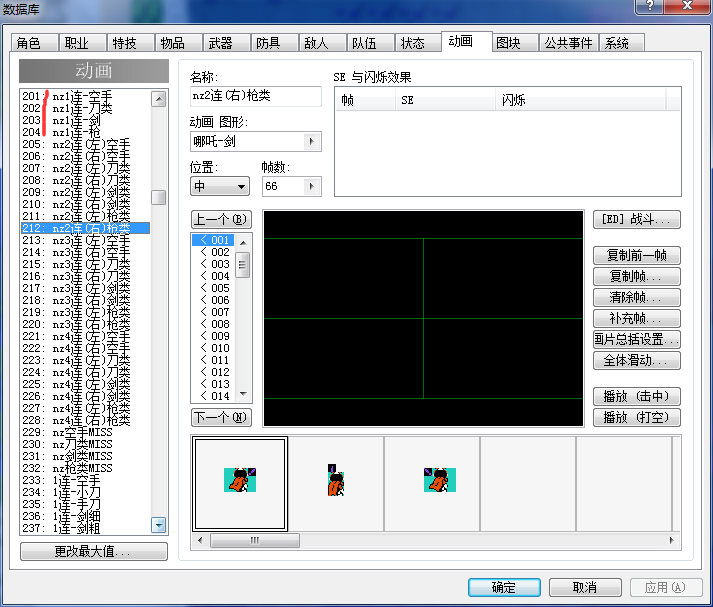Image resolution: width=713 pixels, height=607 pixels.
Task: Open the 动画图形 graphic selector arrow
Action: pyautogui.click(x=311, y=141)
